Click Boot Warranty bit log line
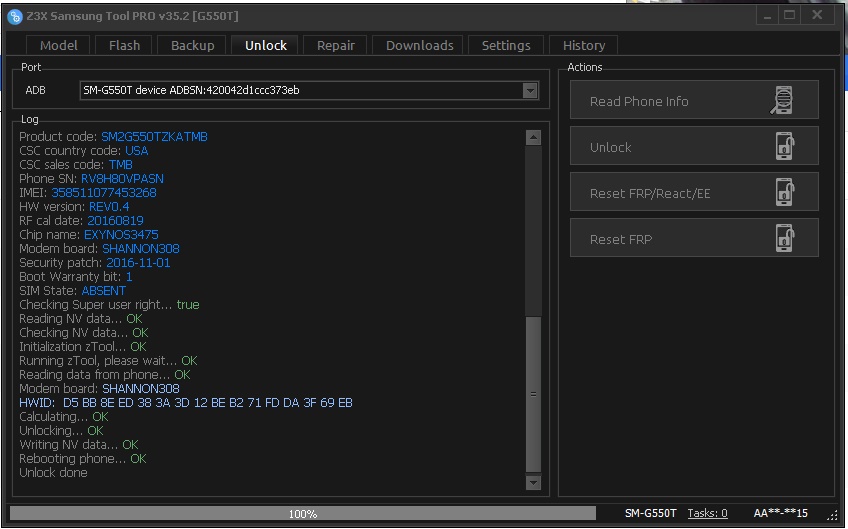This screenshot has width=848, height=529. coord(76,277)
